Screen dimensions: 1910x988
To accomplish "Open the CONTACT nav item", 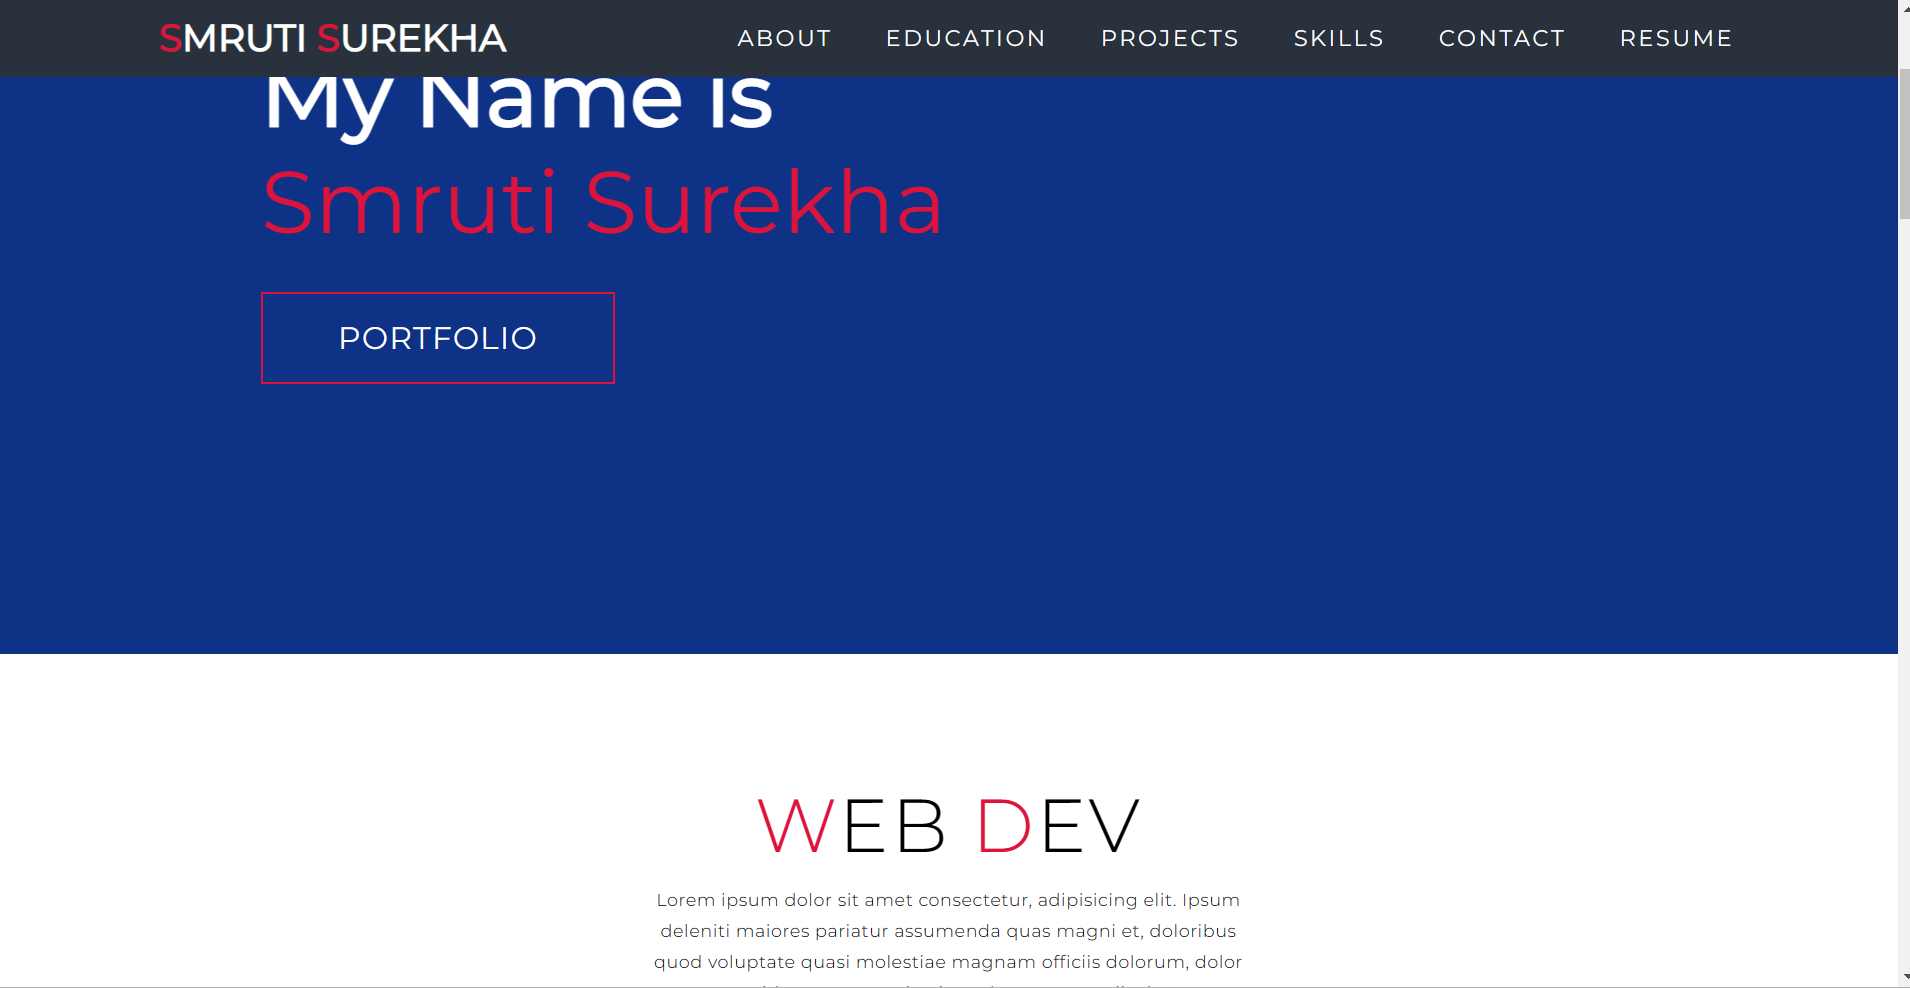I will tap(1501, 39).
